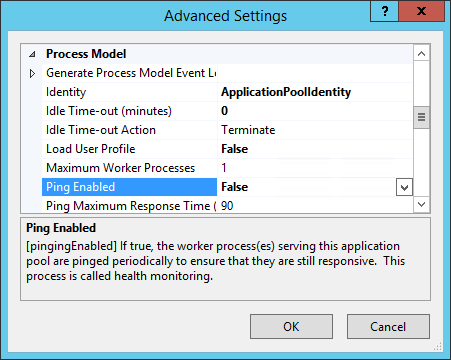Image resolution: width=451 pixels, height=360 pixels.
Task: Select Idle Time-out (minutes) property
Action: click(129, 111)
